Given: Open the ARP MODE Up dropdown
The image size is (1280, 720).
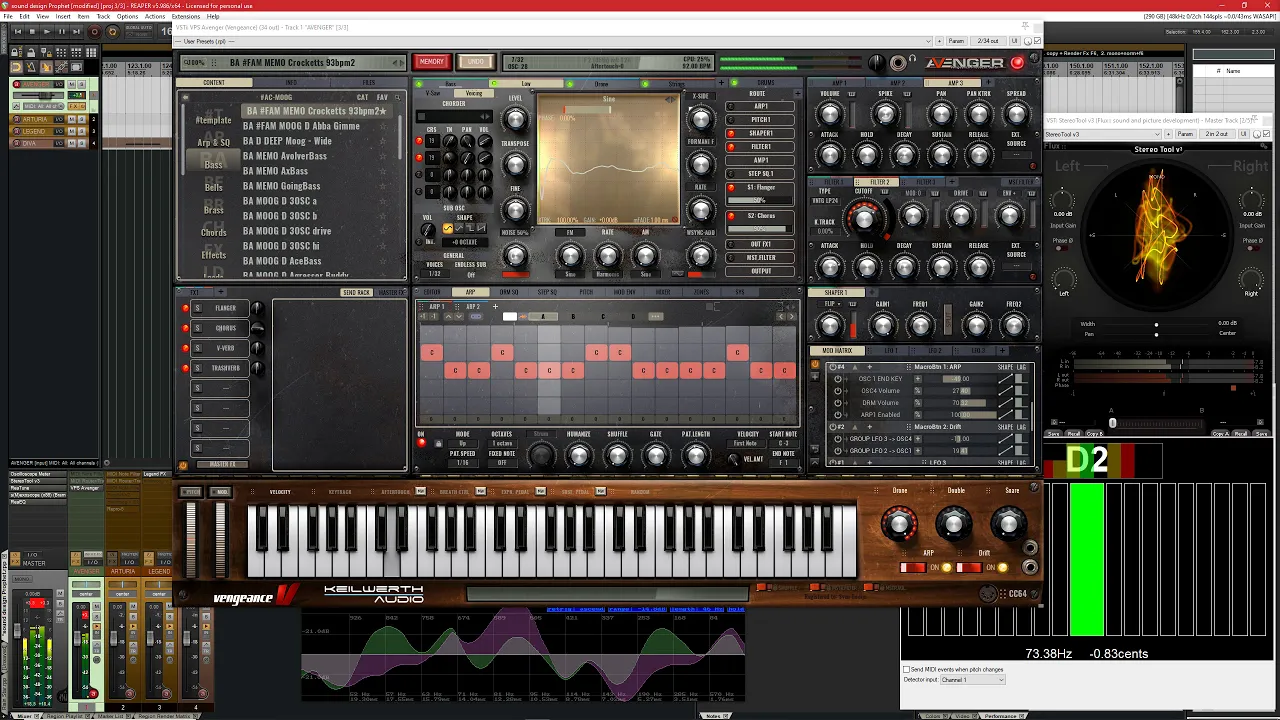Looking at the screenshot, I should coord(463,443).
